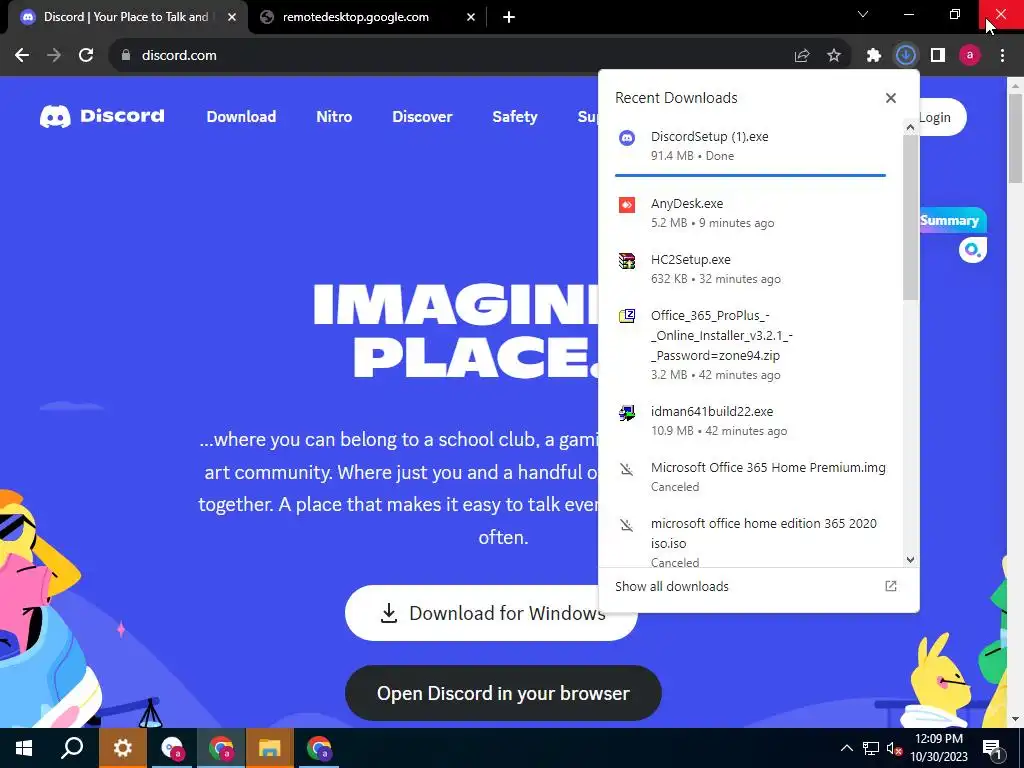Click the network tray icon
The image size is (1024, 768).
coord(871,748)
